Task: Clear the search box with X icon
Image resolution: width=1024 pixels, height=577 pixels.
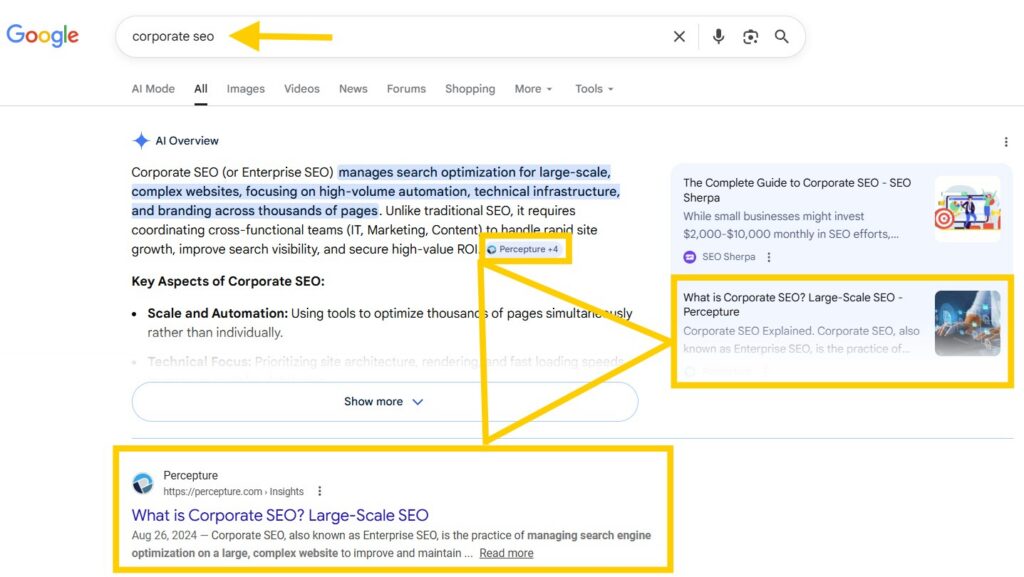Action: click(679, 37)
